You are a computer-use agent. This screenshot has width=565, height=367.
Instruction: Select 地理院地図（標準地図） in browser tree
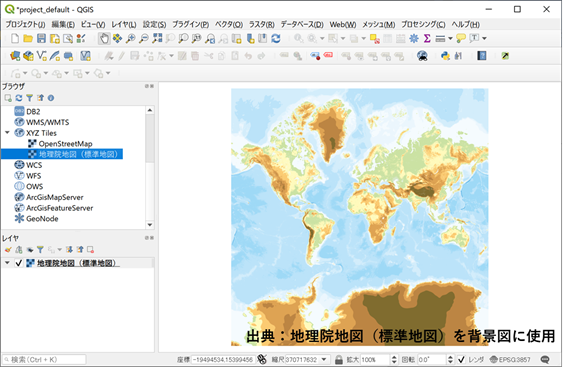[78, 154]
